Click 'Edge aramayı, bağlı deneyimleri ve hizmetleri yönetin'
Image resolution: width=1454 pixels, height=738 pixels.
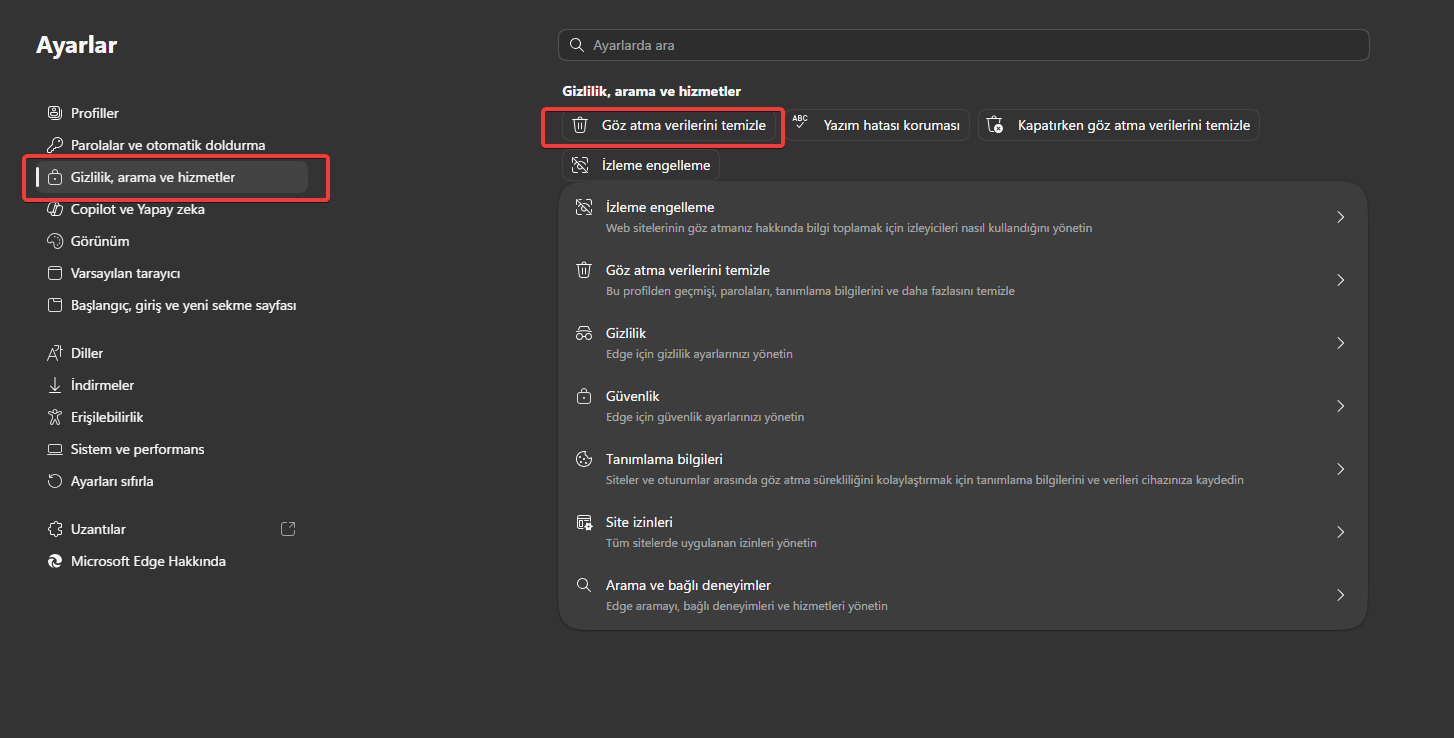(x=747, y=606)
